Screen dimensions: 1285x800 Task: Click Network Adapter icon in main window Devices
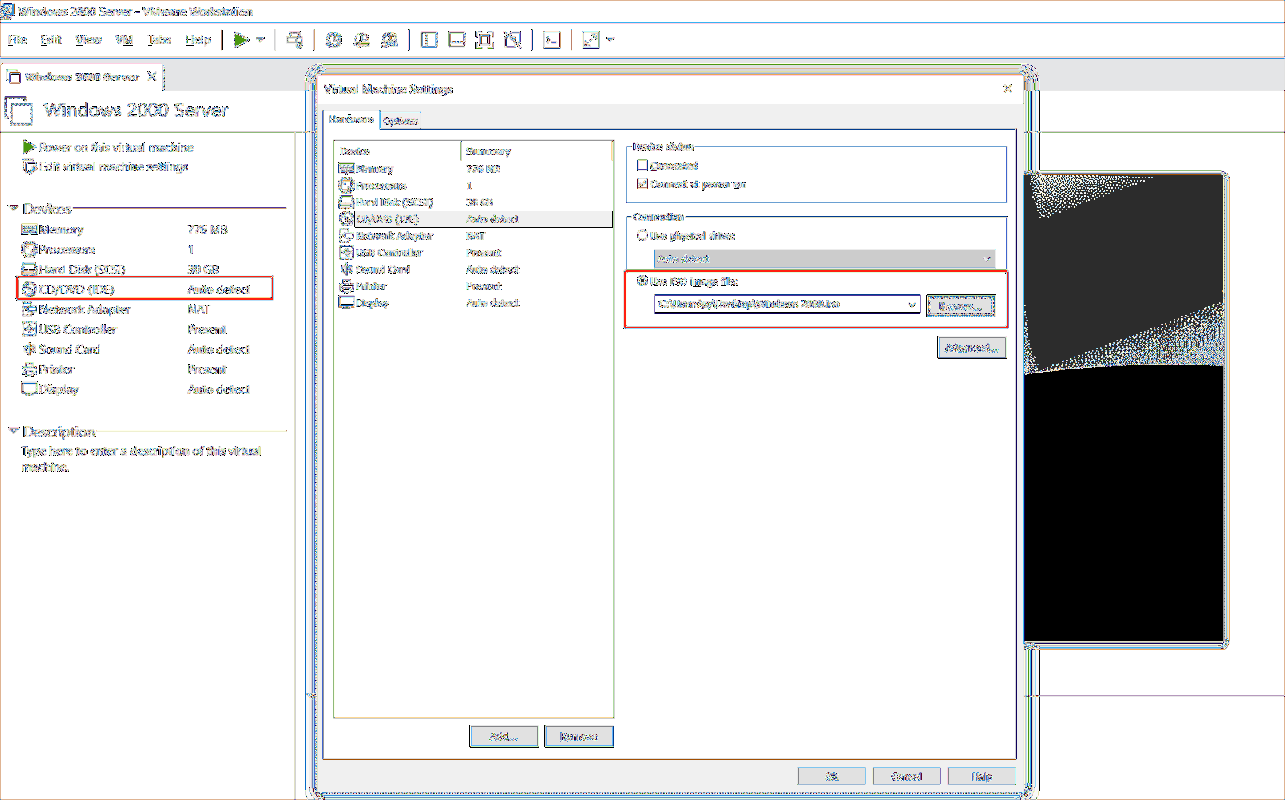coord(29,310)
